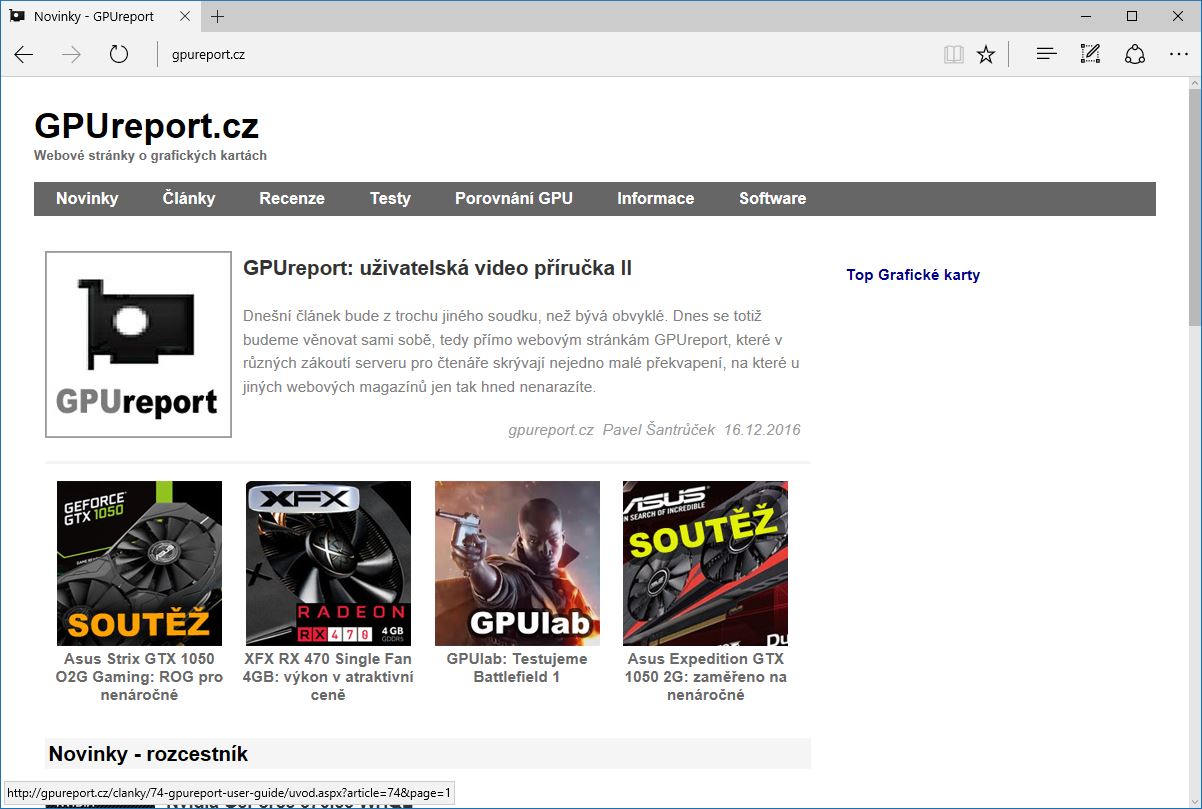
Task: Open the Asus Expedition GTX 1050 thumbnail
Action: (x=705, y=563)
